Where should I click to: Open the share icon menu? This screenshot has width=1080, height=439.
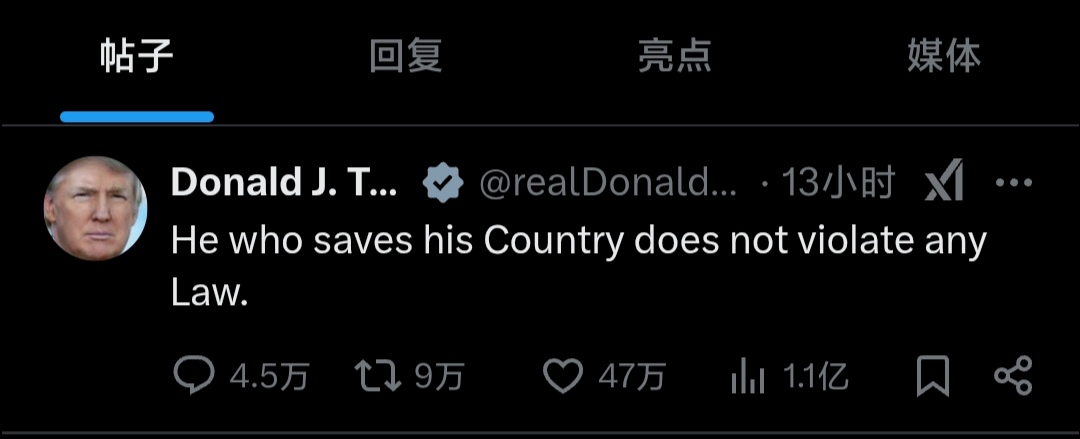pyautogui.click(x=1013, y=376)
